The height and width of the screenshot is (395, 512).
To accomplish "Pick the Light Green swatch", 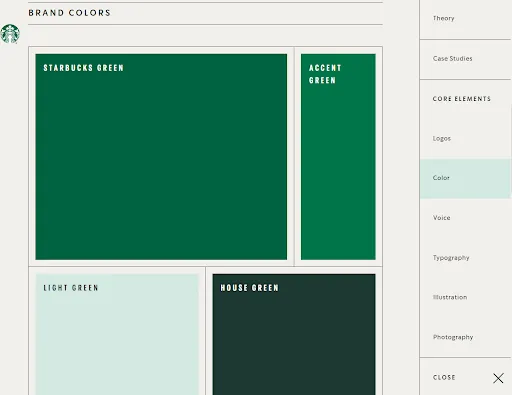I will pos(117,334).
